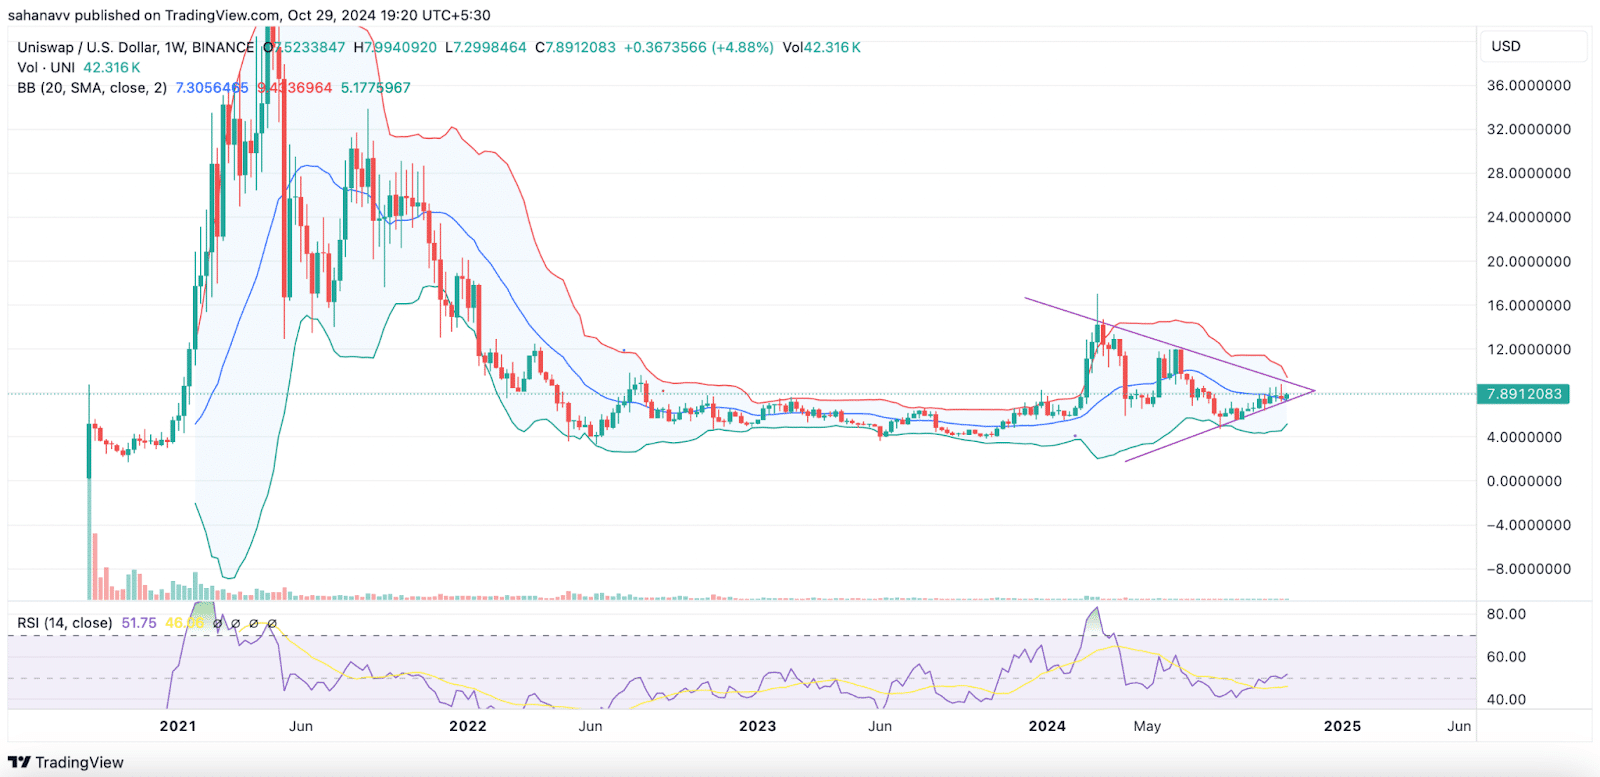Open the USD currency selector
Image resolution: width=1600 pixels, height=777 pixels.
coord(1531,46)
